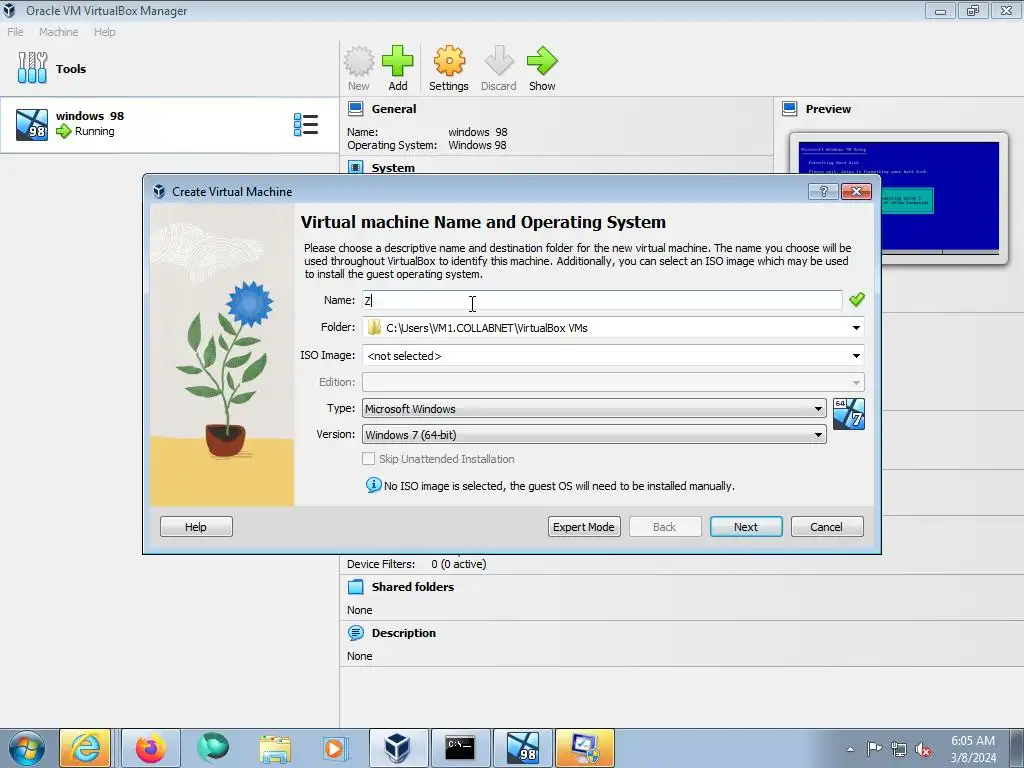The image size is (1024, 768).
Task: Open the Machine menu
Action: pyautogui.click(x=58, y=32)
